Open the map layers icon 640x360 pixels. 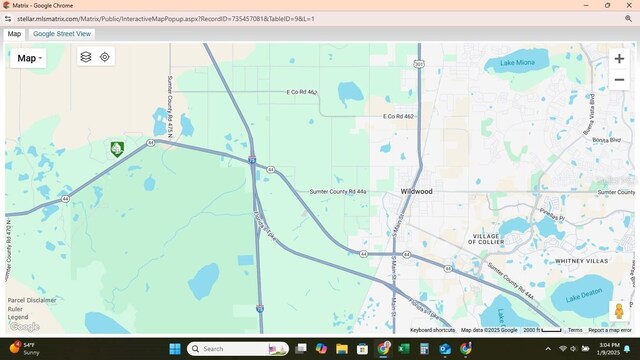coord(86,57)
